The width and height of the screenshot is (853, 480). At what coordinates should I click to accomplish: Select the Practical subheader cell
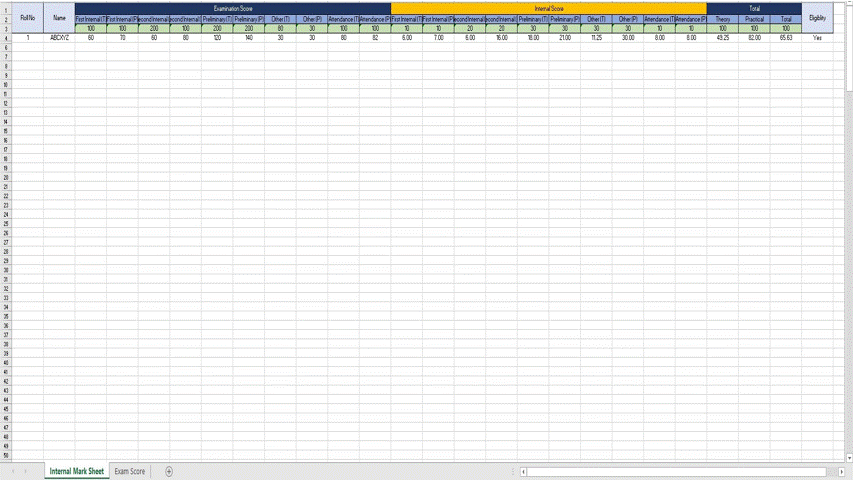pos(754,19)
